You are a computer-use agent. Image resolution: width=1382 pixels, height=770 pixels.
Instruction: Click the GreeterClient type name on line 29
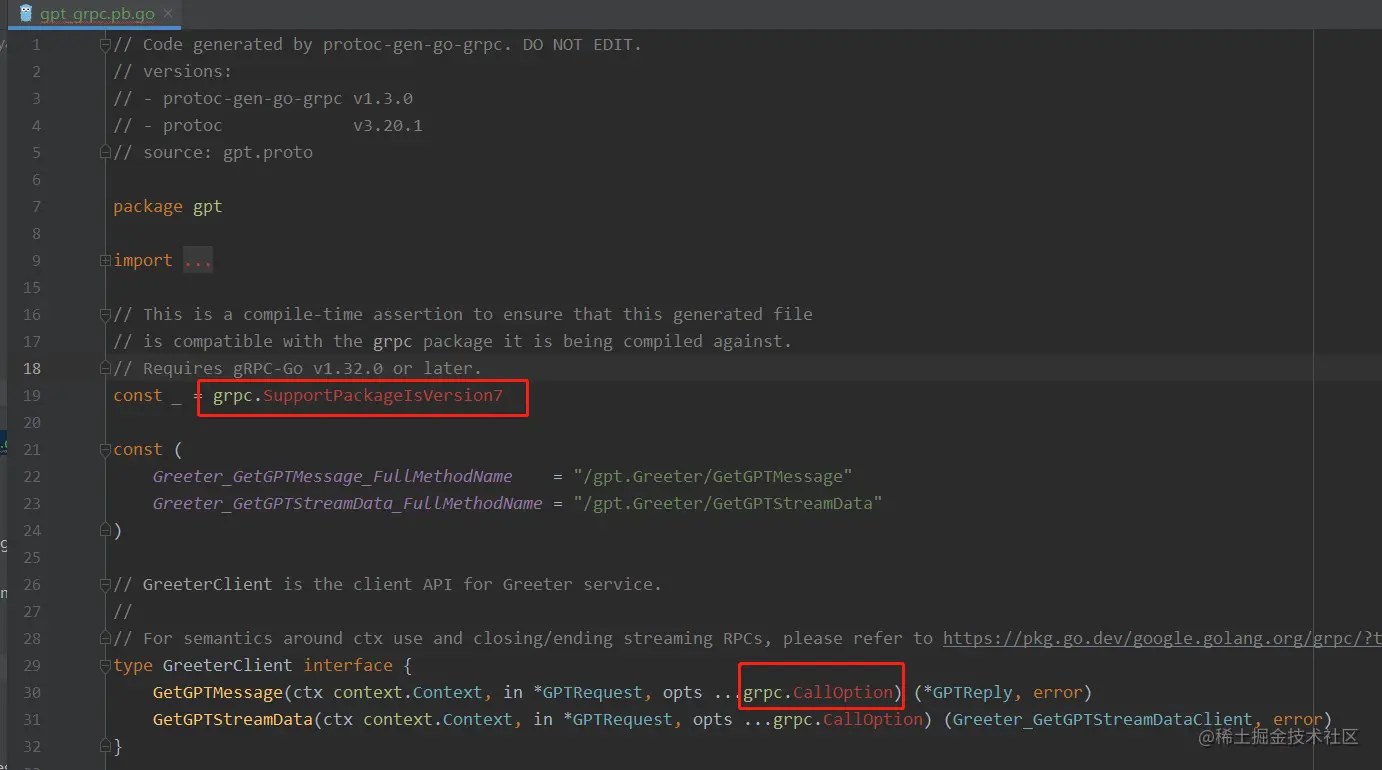click(228, 665)
